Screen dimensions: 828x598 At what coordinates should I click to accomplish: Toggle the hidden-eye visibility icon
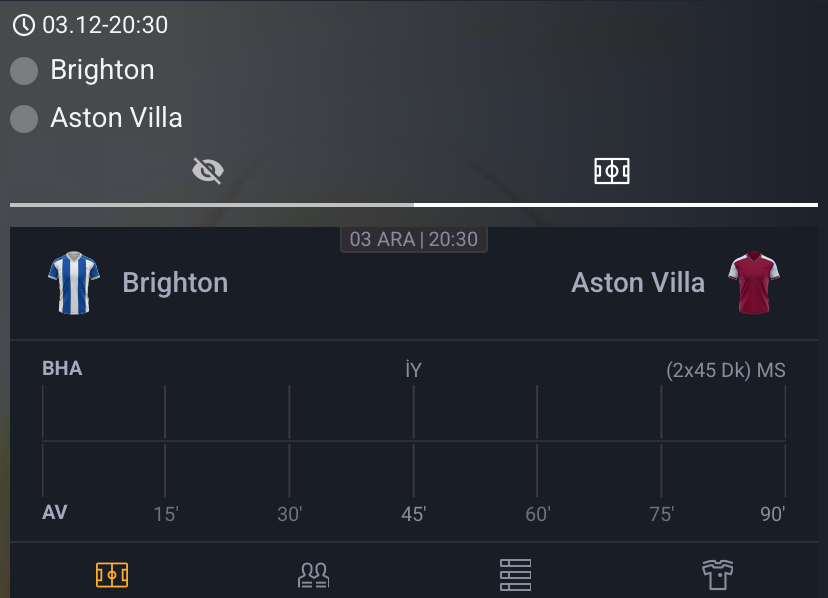tap(207, 170)
